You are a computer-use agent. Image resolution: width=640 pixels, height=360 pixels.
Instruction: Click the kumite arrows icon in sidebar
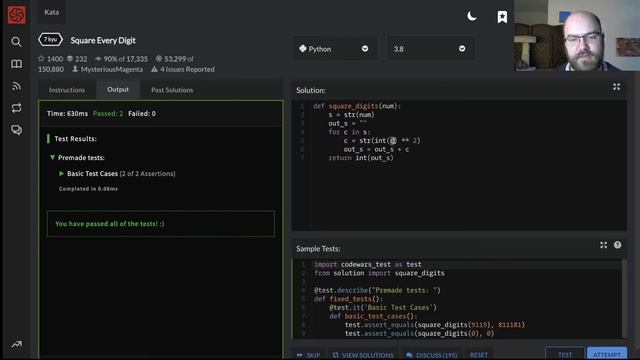(16, 108)
